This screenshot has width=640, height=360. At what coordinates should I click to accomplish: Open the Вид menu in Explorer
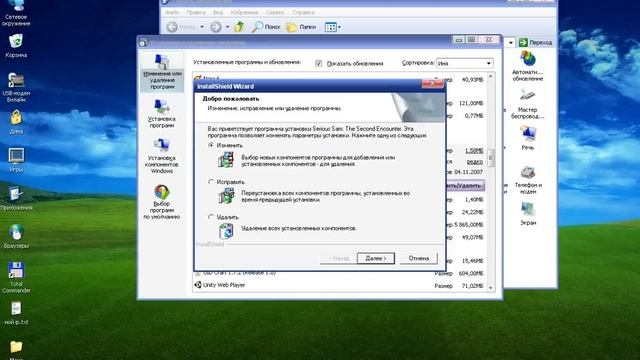tap(218, 12)
